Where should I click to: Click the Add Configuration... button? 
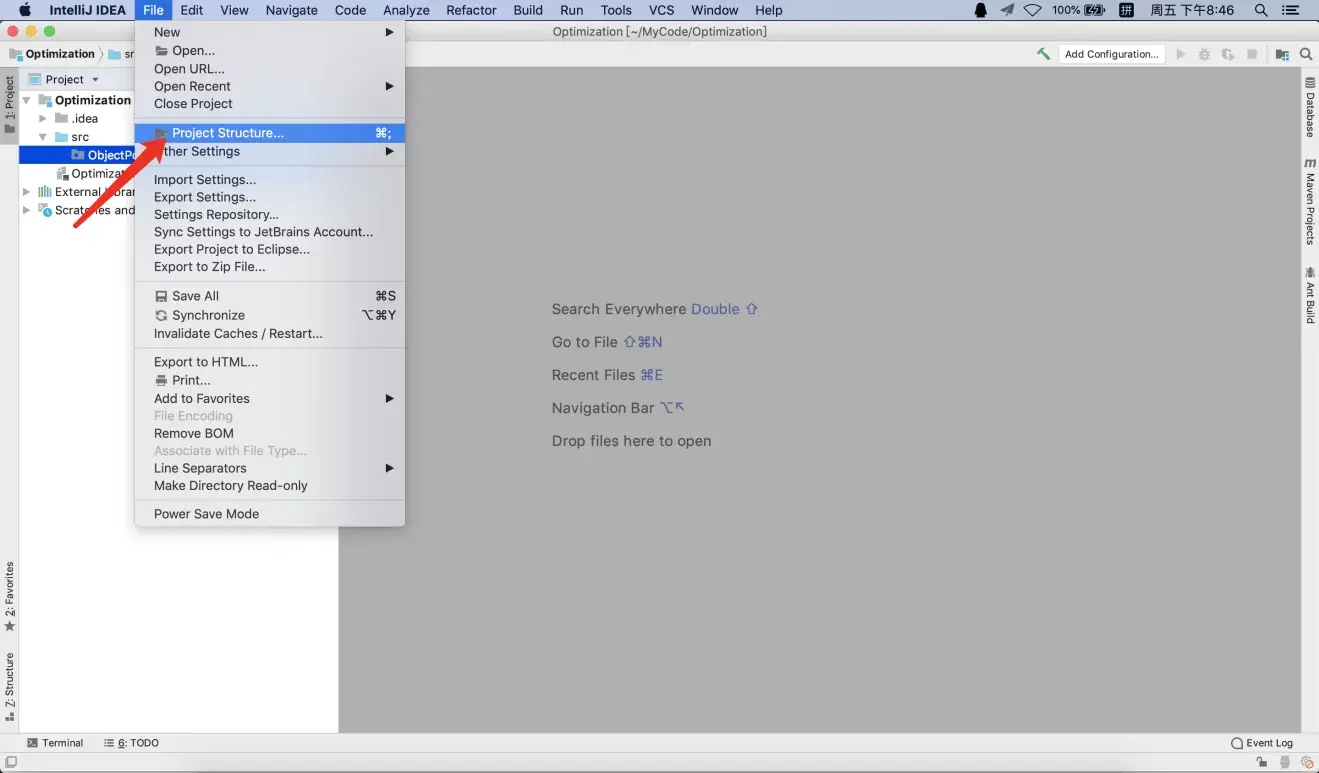[x=1112, y=54]
